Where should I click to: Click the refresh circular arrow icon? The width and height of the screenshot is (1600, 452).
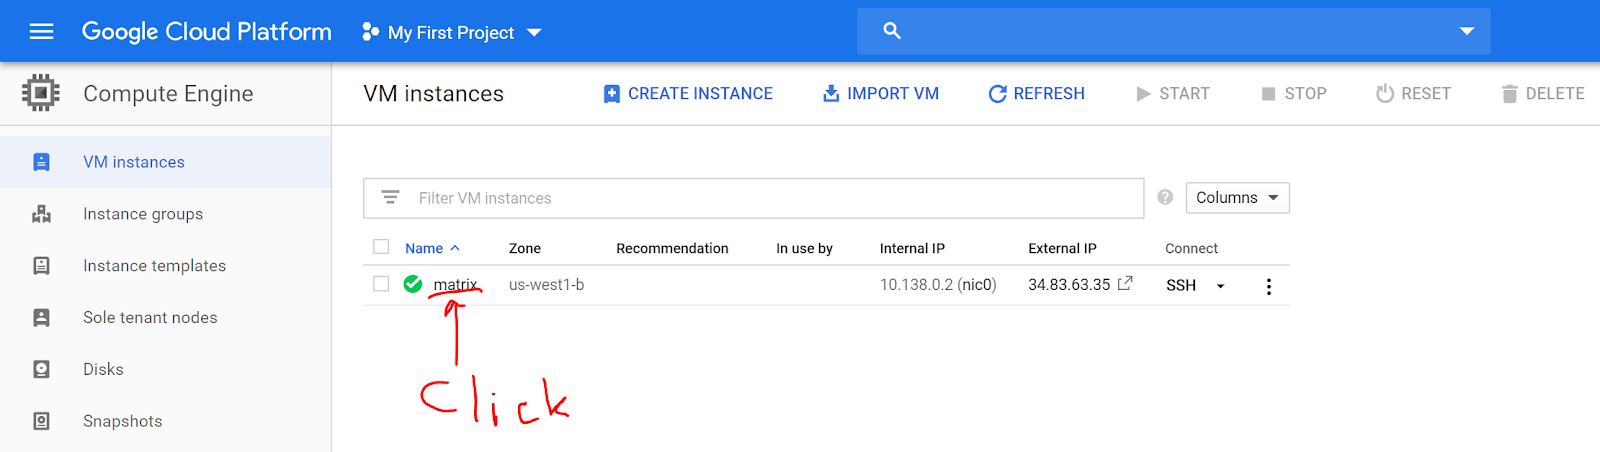pos(997,94)
